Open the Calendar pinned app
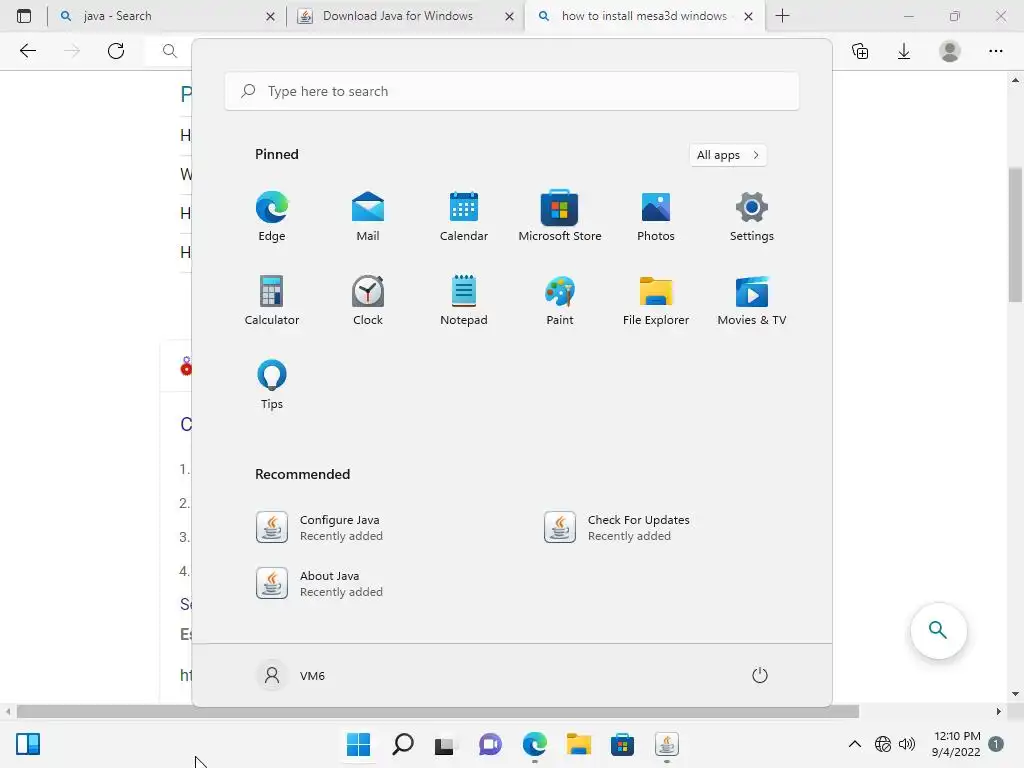Screen dimensions: 1024x768 click(464, 216)
